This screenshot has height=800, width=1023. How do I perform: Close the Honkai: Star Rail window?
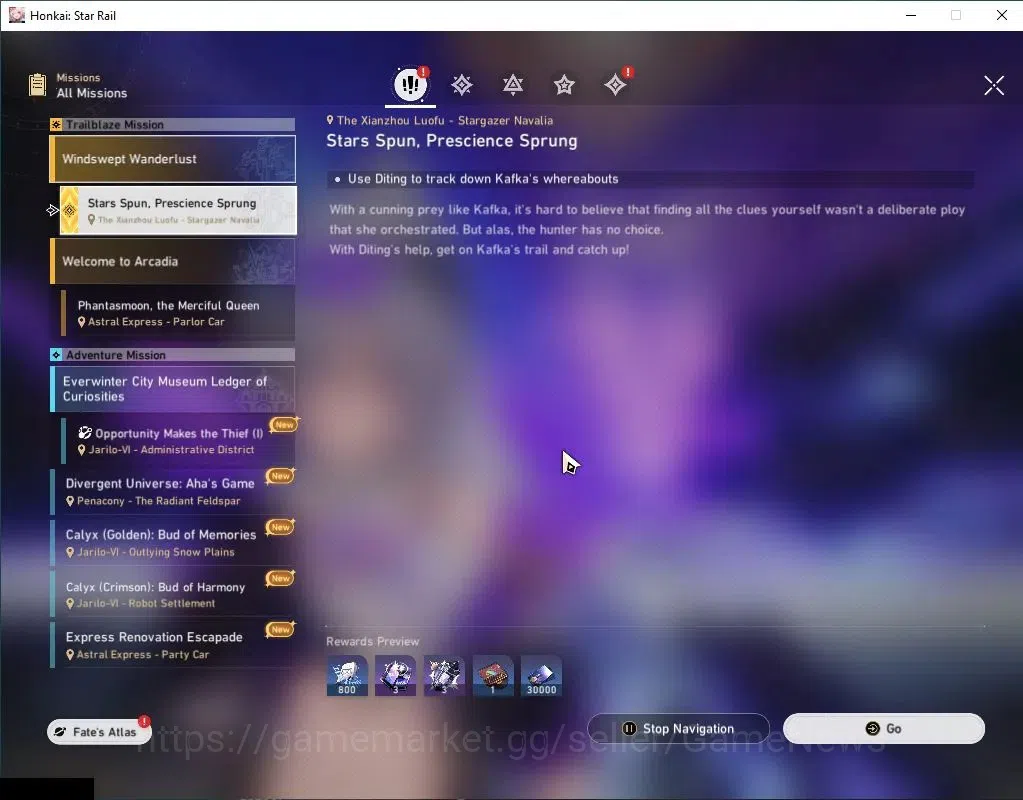(x=1001, y=15)
